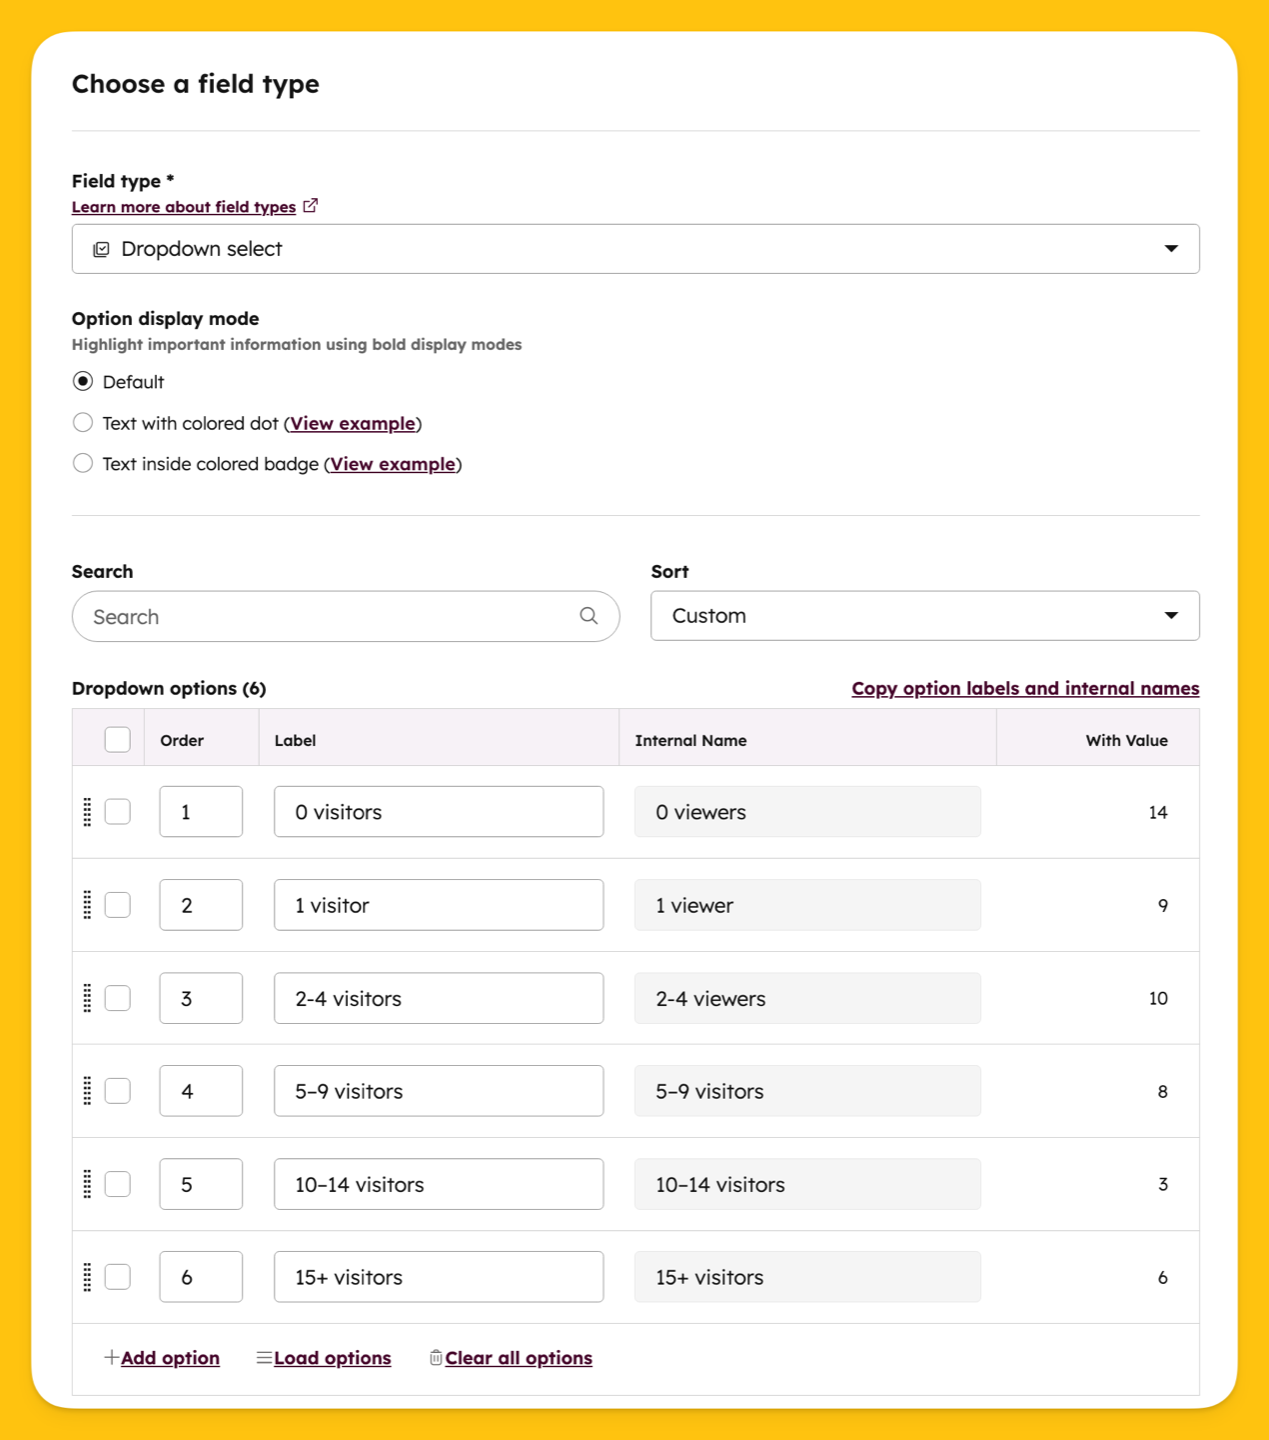Click the magnifier icon in Search box
Image resolution: width=1269 pixels, height=1440 pixels.
(x=589, y=616)
